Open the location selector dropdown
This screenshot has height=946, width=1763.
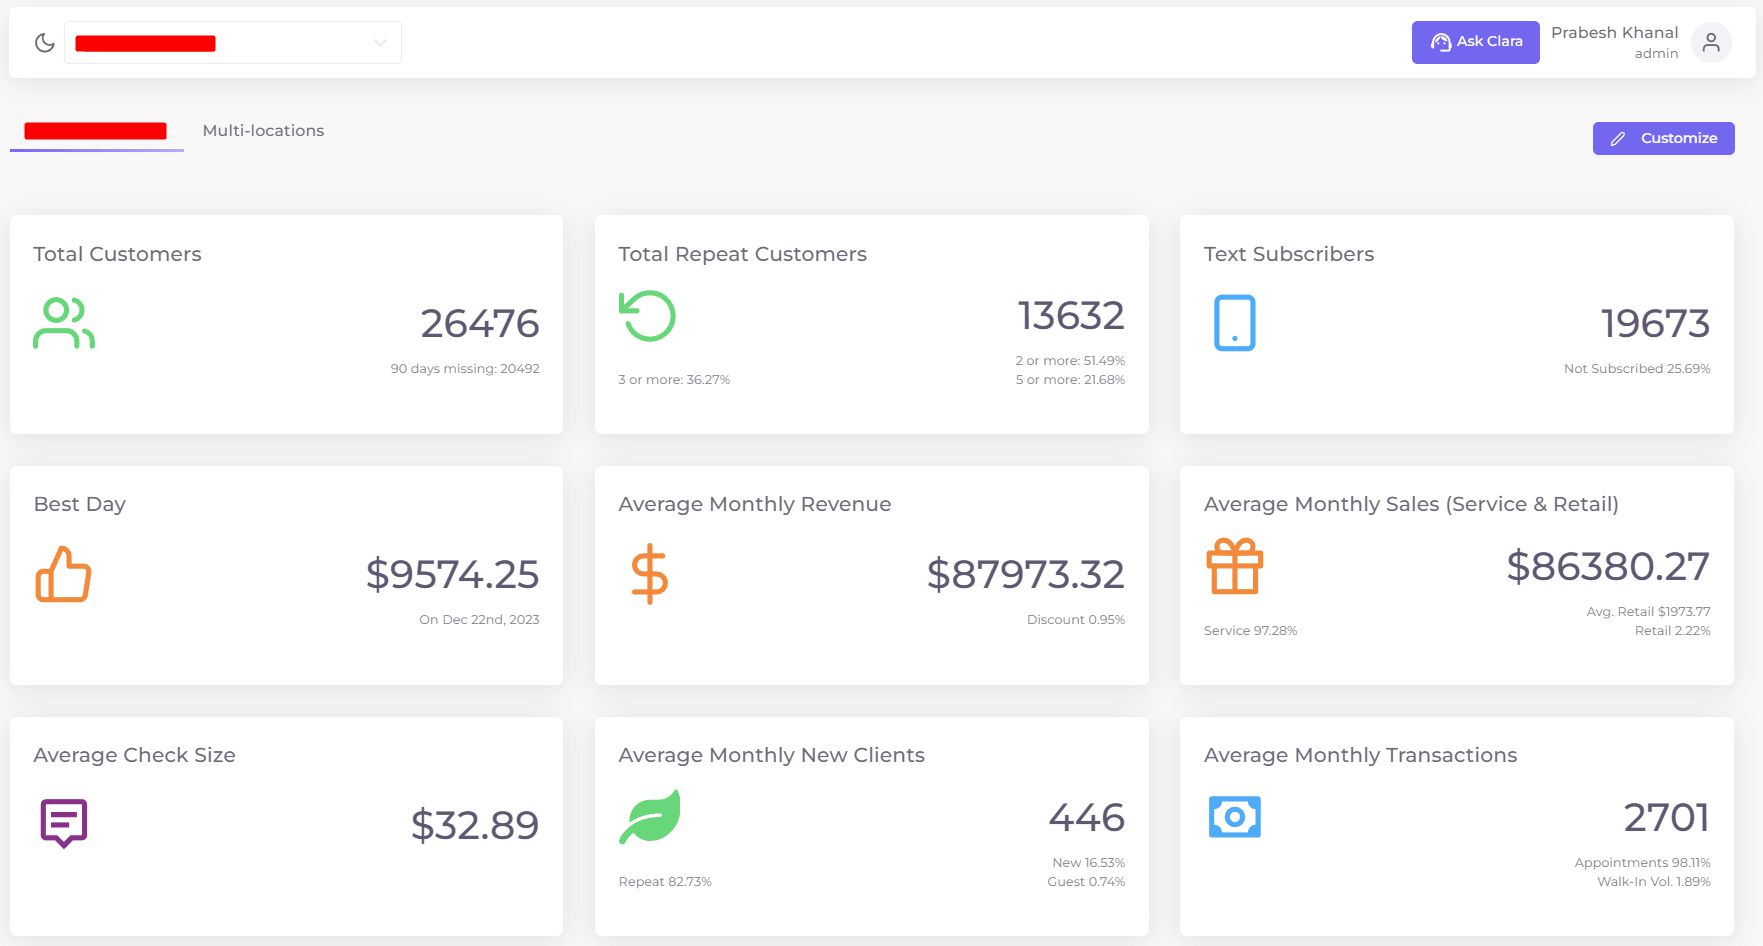232,42
